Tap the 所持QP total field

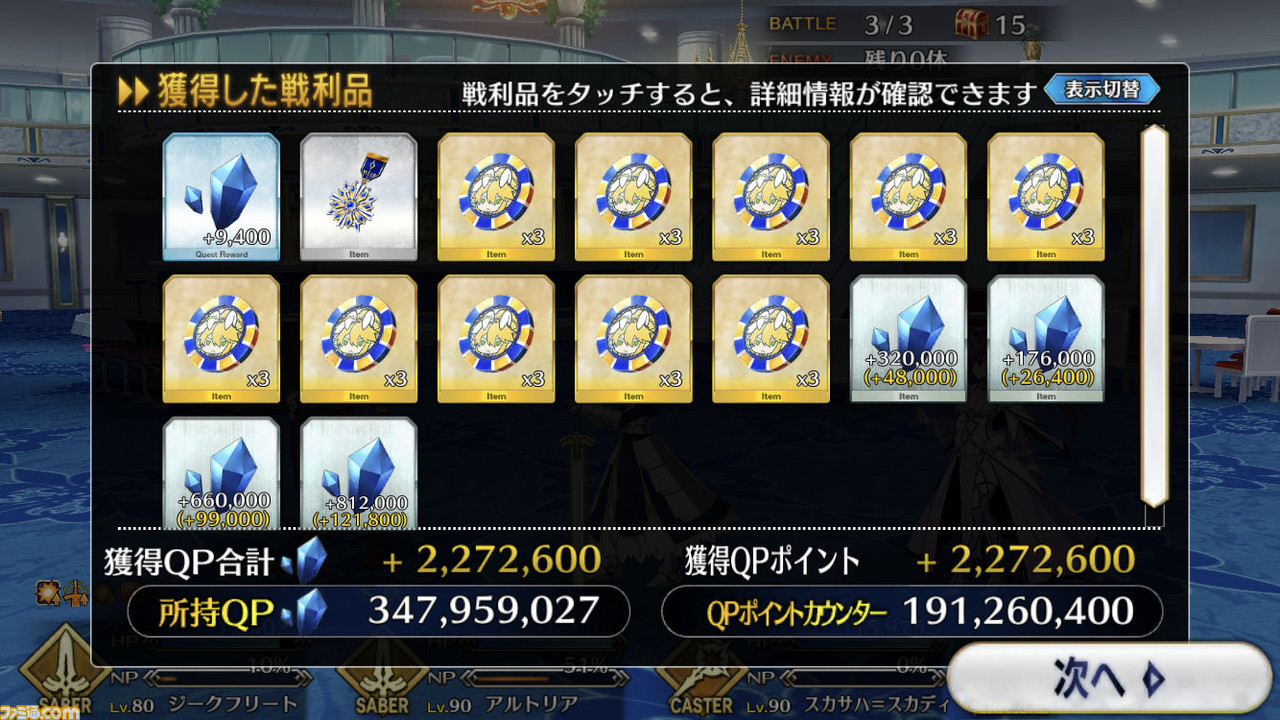378,612
